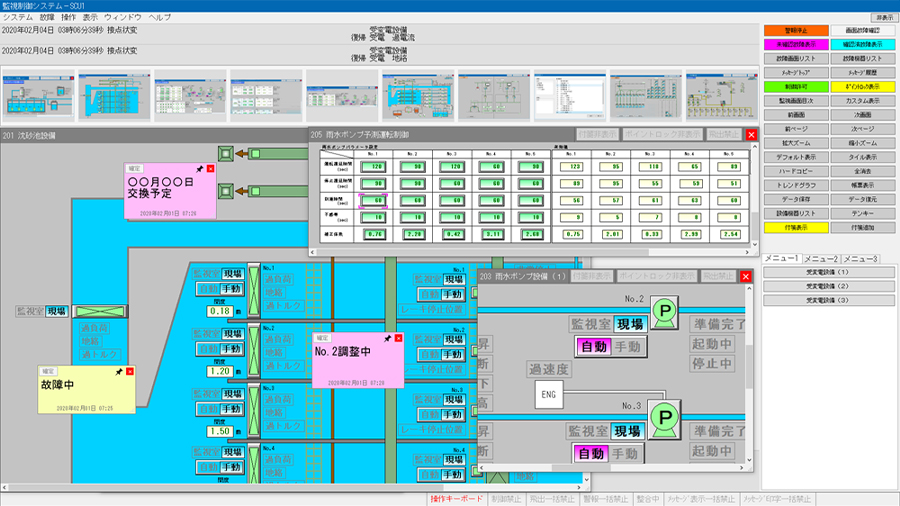900x506 pixels.
Task: Click the left arrow of window 201 horizontal scrollbar
Action: pos(5,488)
